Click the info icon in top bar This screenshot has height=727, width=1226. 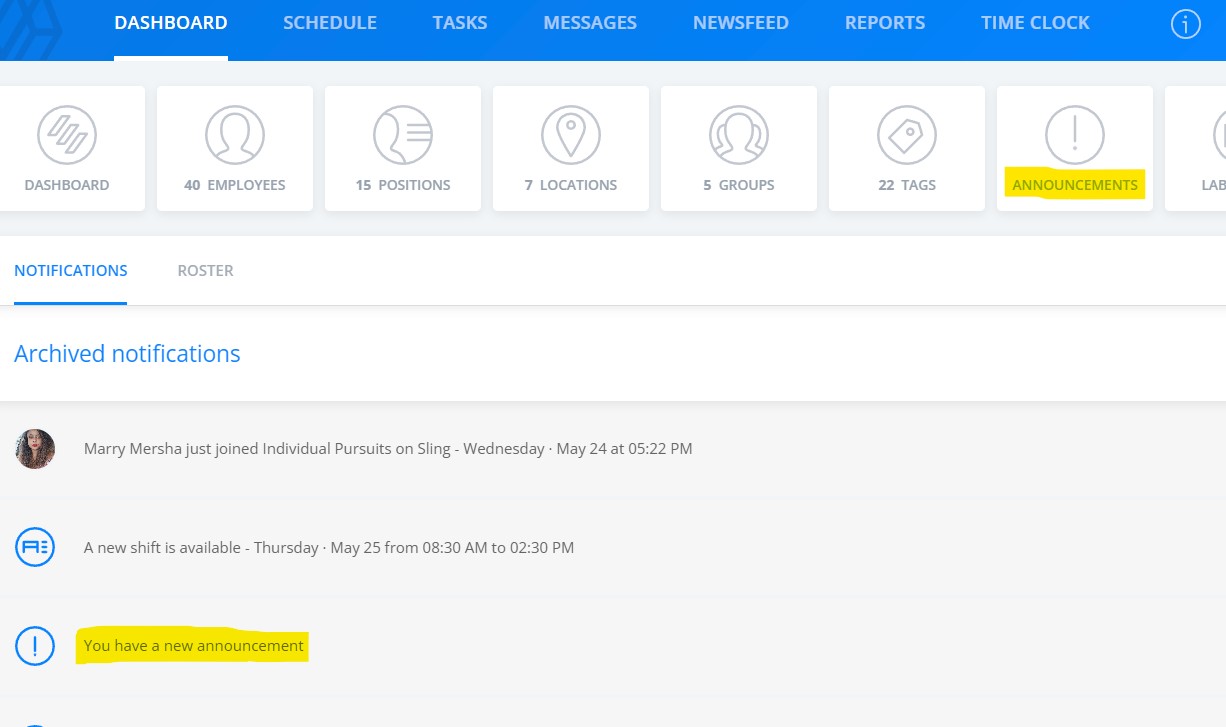tap(1185, 24)
